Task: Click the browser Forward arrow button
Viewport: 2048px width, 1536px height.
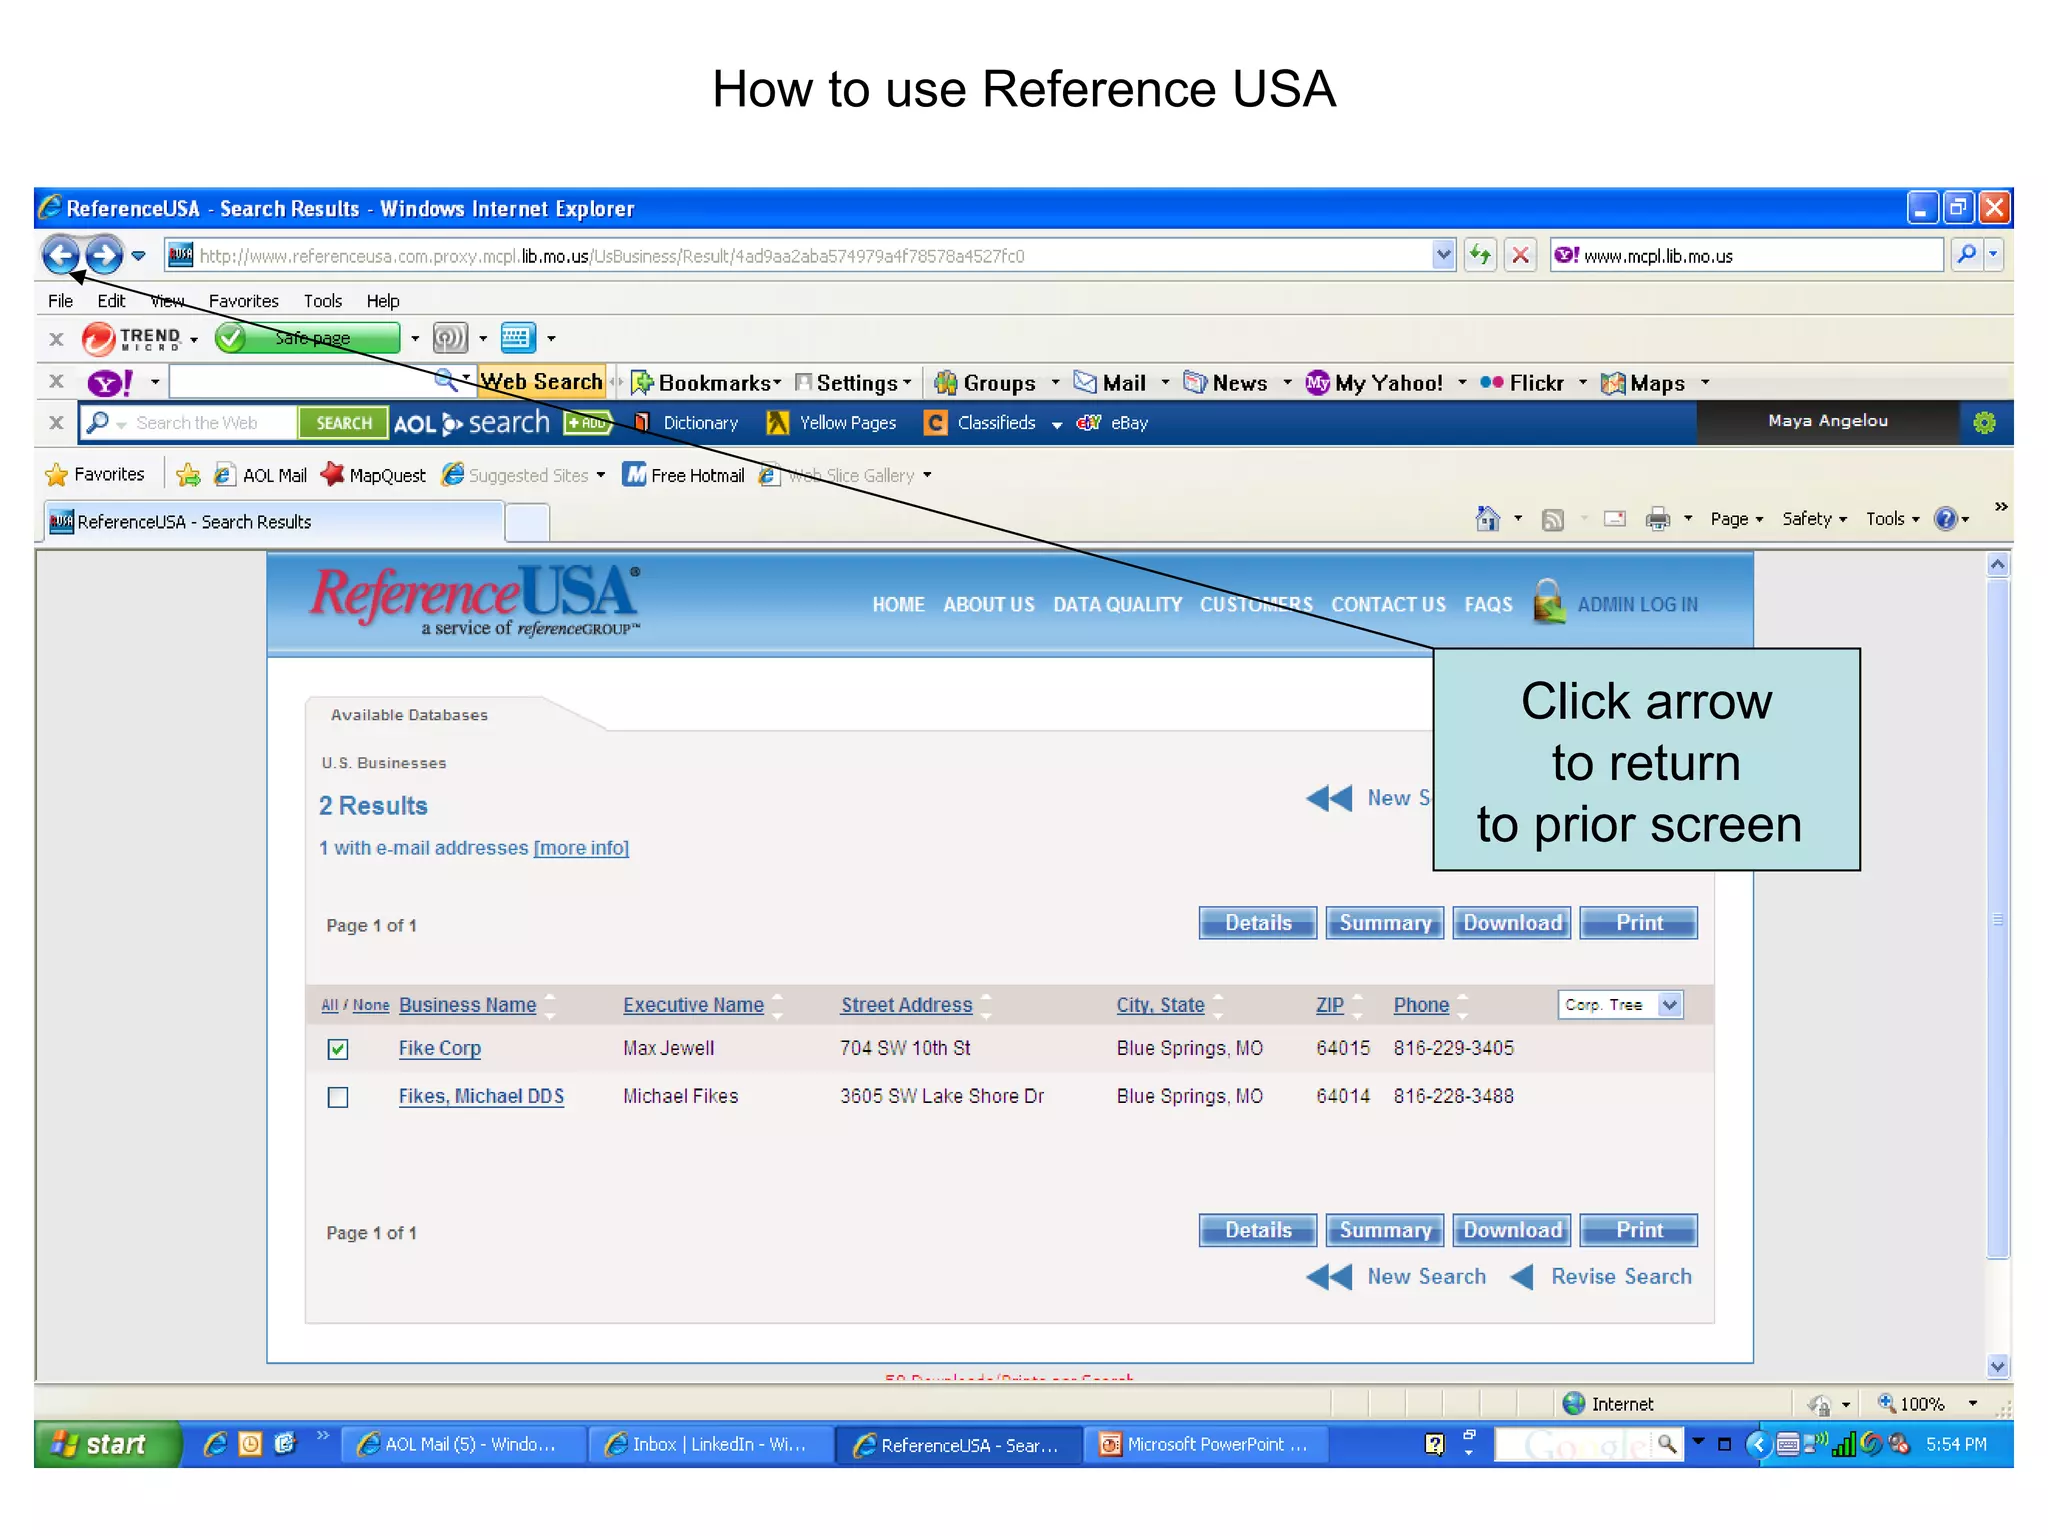Action: pos(104,255)
